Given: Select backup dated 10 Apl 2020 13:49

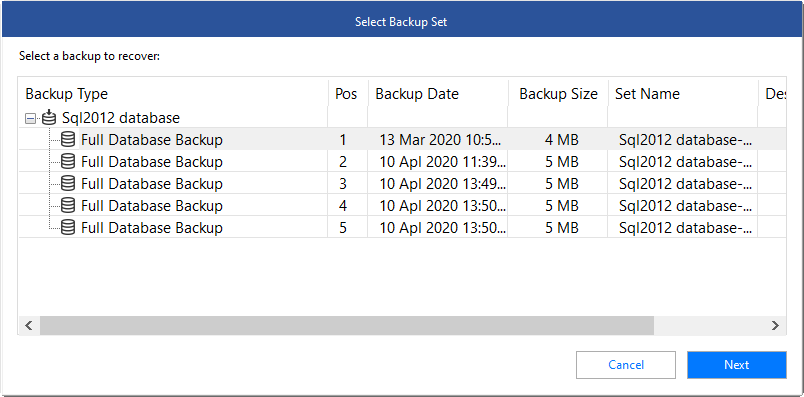Looking at the screenshot, I should 402,184.
